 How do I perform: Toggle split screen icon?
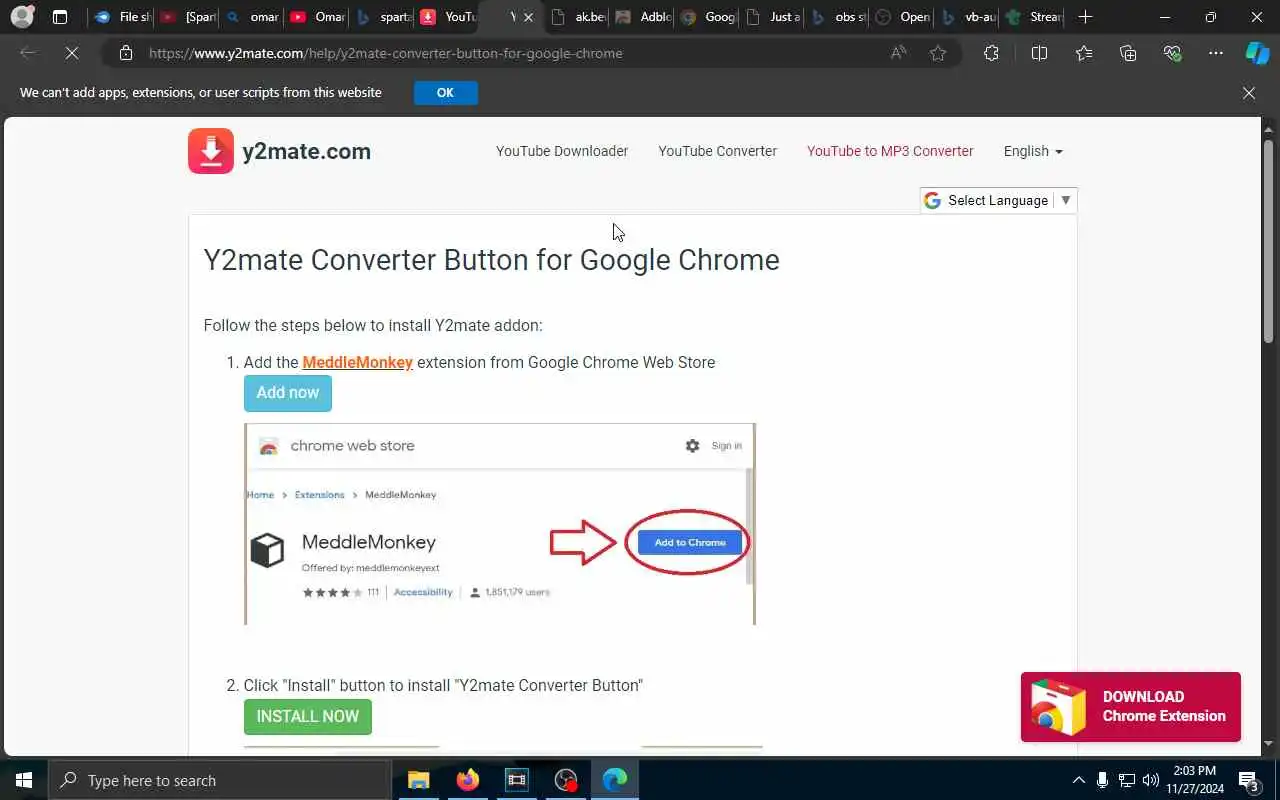click(x=1039, y=53)
